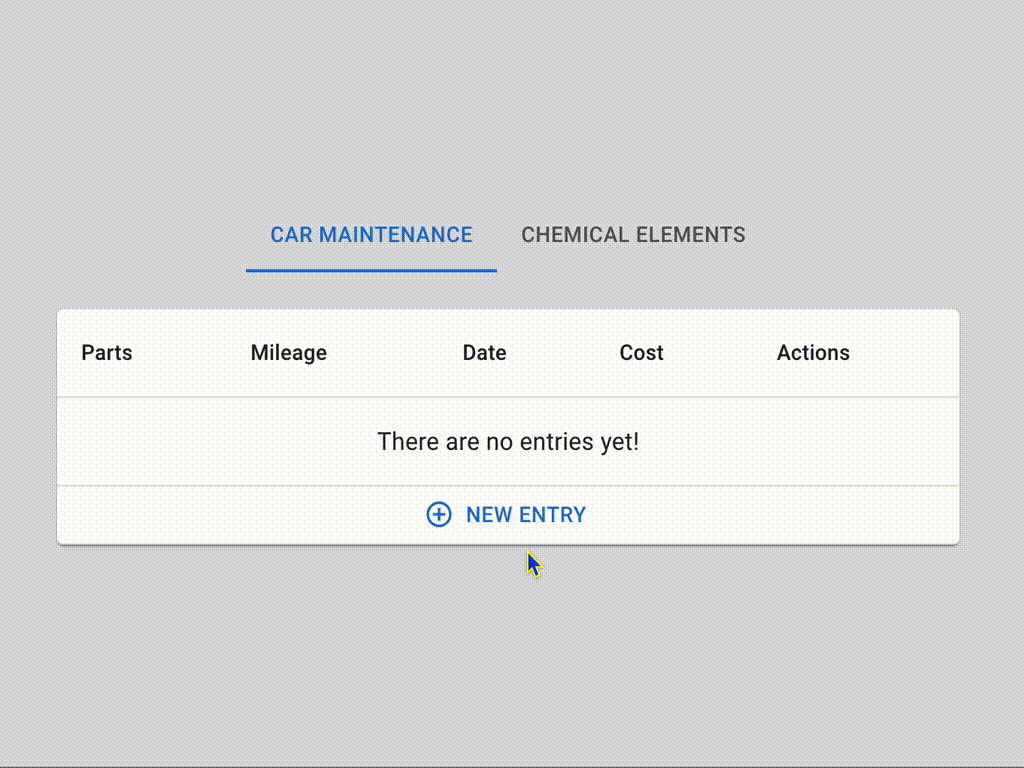
Task: Click the blue underline beneath Car Maintenance
Action: tap(371, 270)
